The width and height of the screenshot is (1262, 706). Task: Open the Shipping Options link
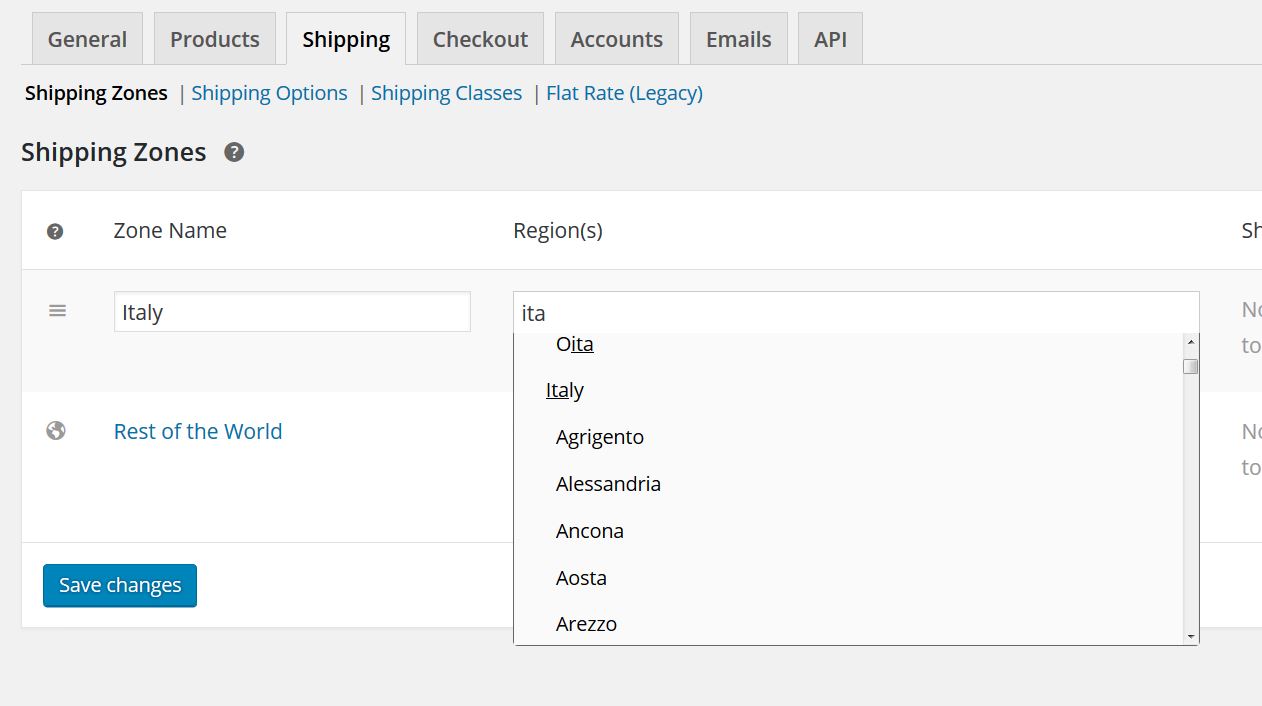(269, 93)
